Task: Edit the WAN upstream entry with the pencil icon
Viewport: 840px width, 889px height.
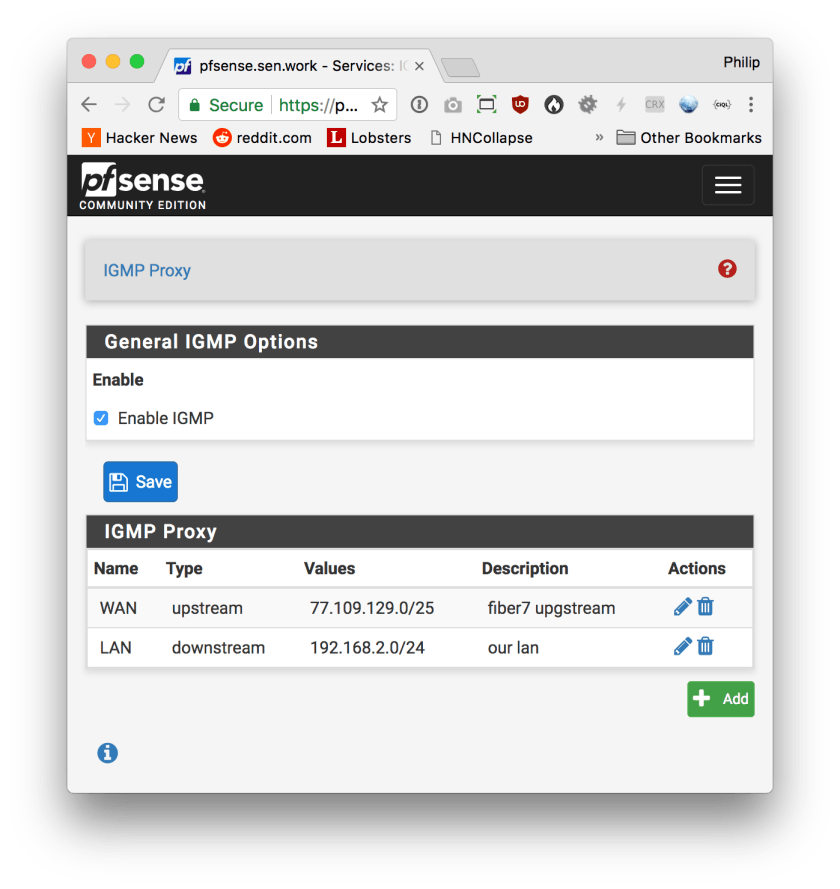Action: click(682, 606)
